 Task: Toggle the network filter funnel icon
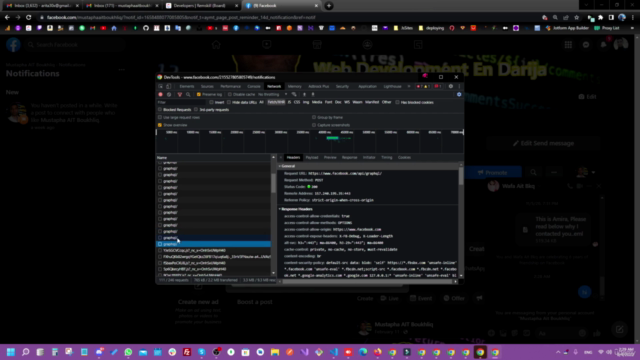[180, 94]
